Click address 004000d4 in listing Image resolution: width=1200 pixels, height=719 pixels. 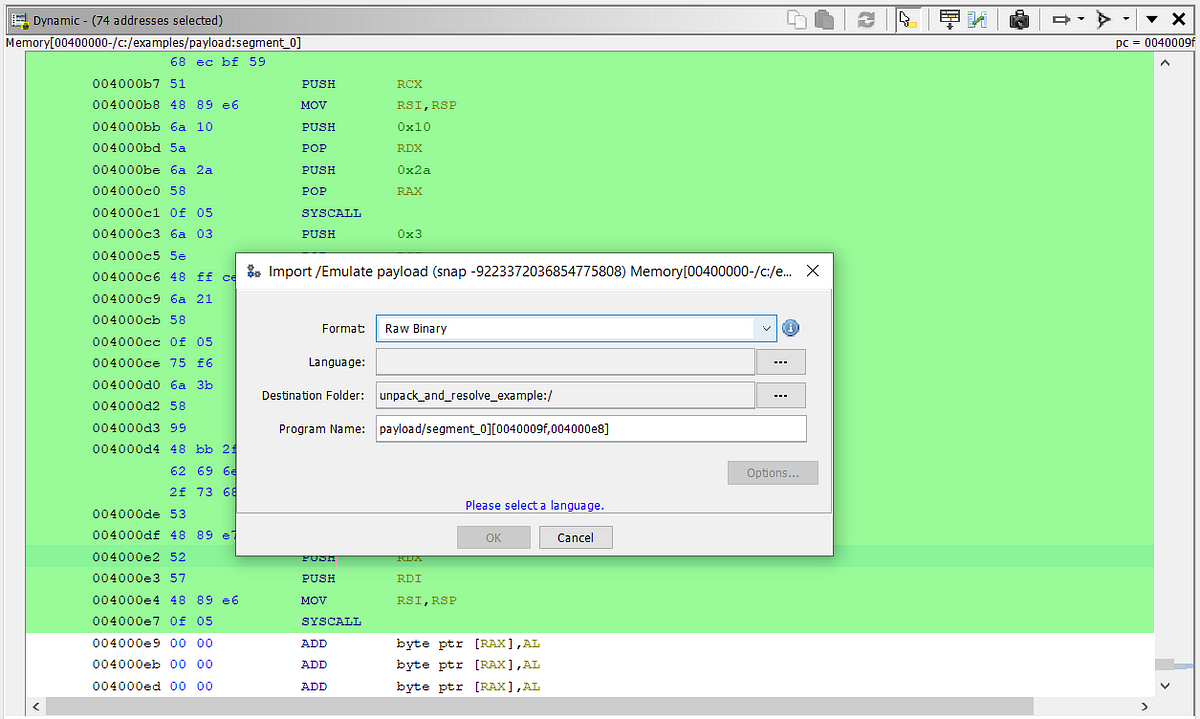pos(126,449)
